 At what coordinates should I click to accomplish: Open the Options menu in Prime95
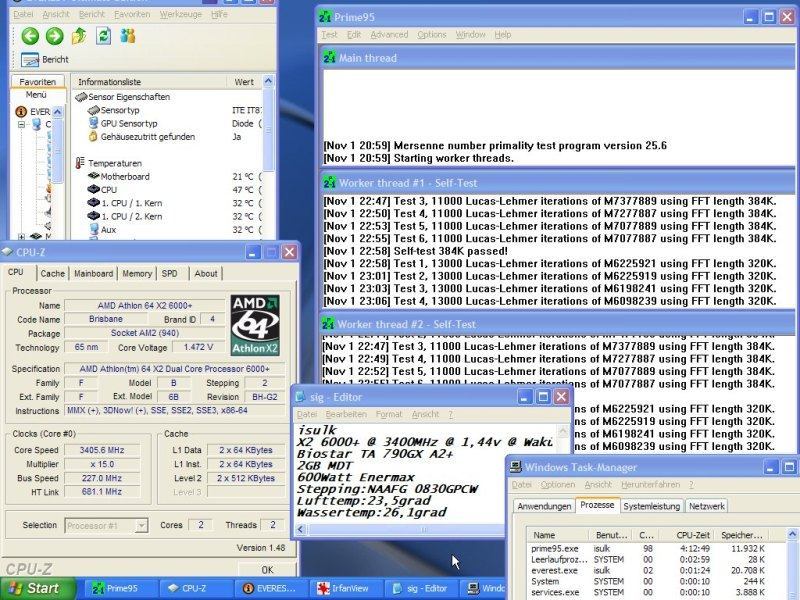(432, 35)
